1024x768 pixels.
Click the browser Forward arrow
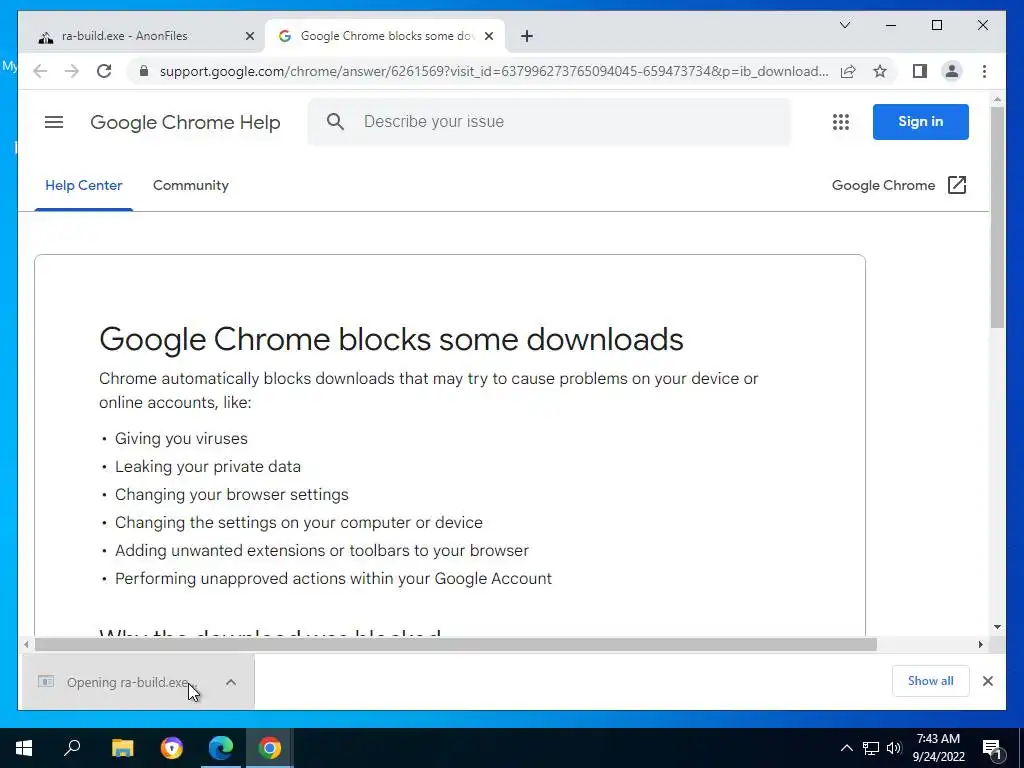[72, 71]
